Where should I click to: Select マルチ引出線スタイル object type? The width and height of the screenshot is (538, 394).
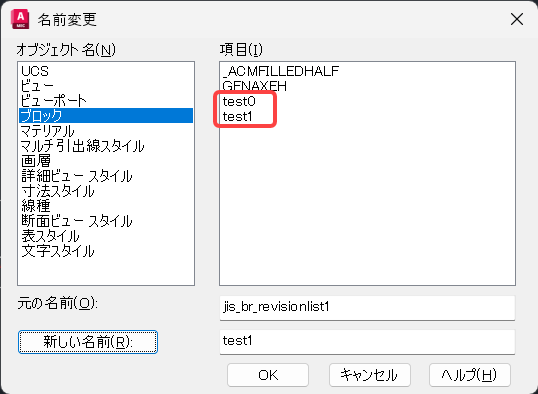click(x=106, y=146)
